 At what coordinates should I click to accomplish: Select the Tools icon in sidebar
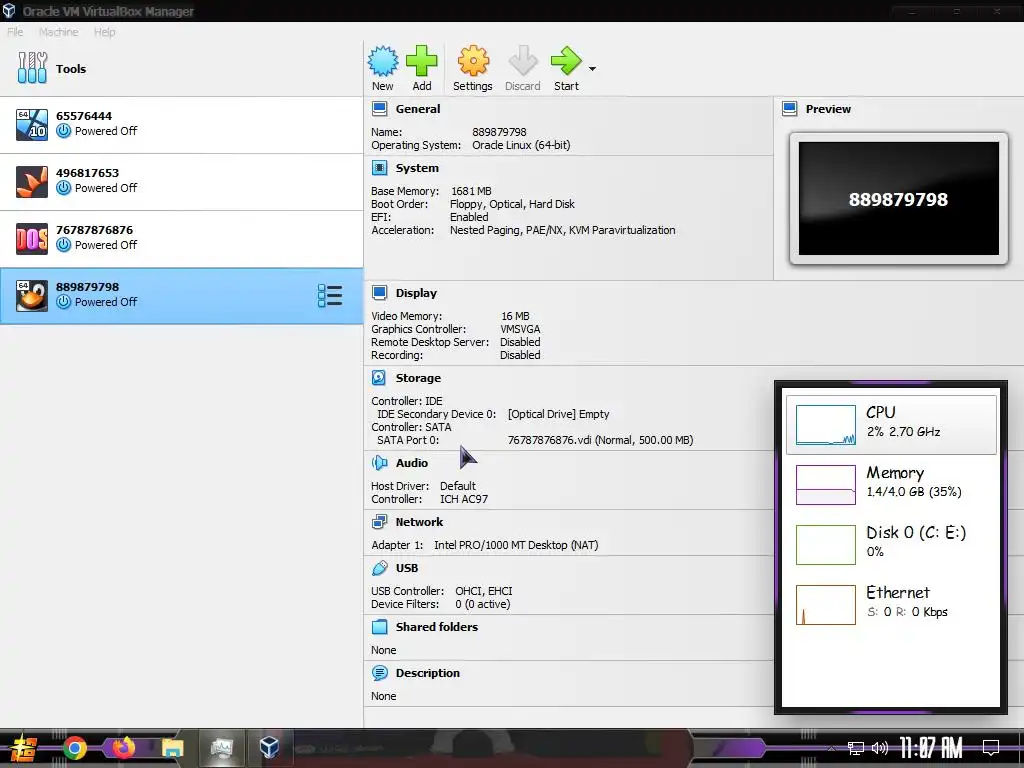pyautogui.click(x=32, y=68)
